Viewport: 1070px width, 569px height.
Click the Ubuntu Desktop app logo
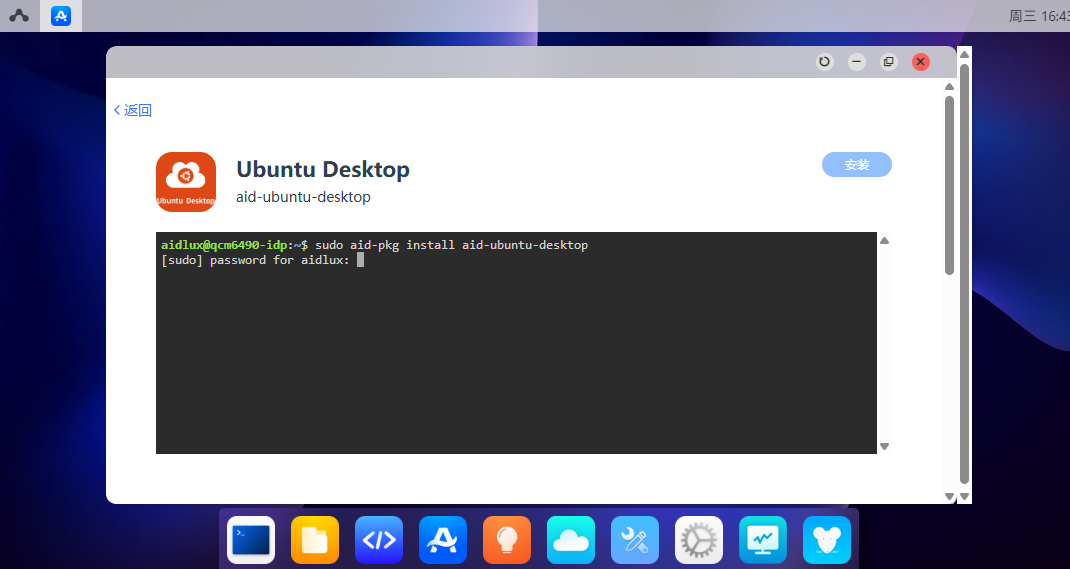point(186,182)
